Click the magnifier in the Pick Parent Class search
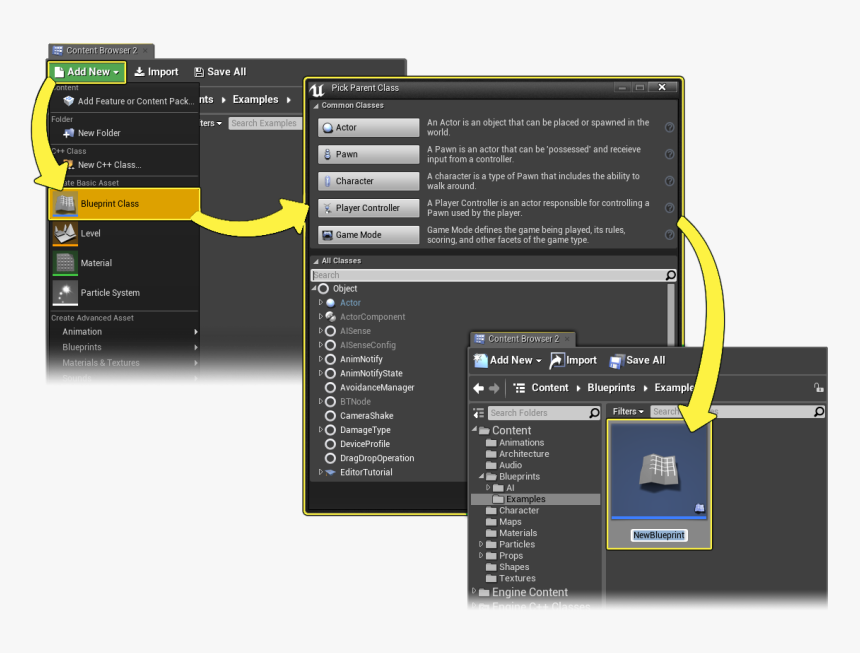 click(x=670, y=275)
